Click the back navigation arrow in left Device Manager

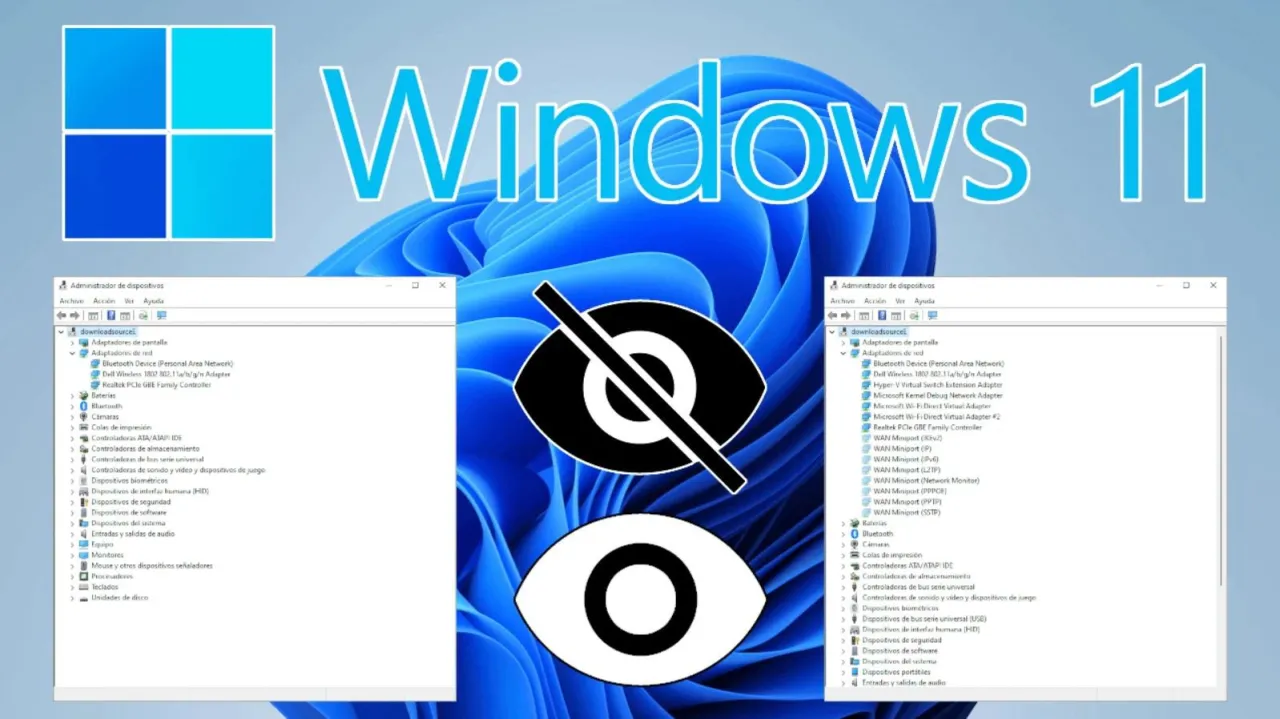62,315
